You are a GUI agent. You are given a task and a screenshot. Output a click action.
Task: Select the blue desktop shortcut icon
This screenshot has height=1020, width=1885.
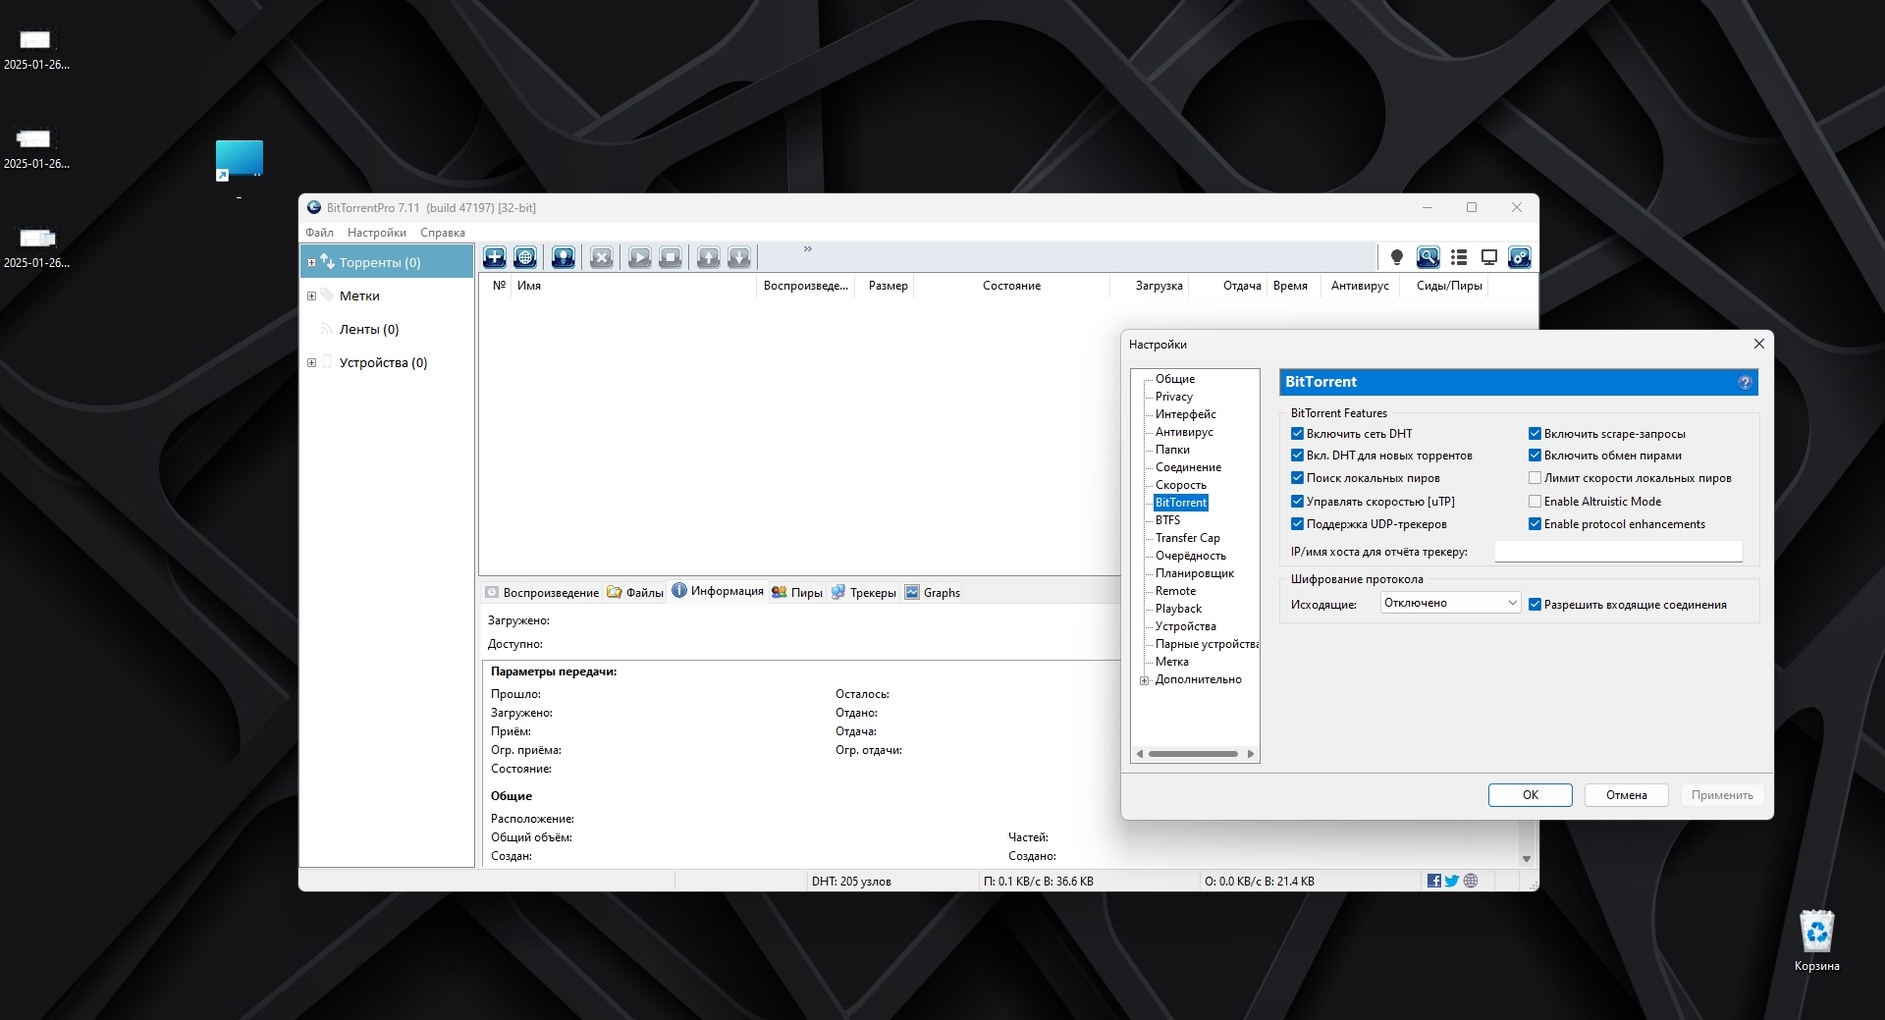pos(239,162)
